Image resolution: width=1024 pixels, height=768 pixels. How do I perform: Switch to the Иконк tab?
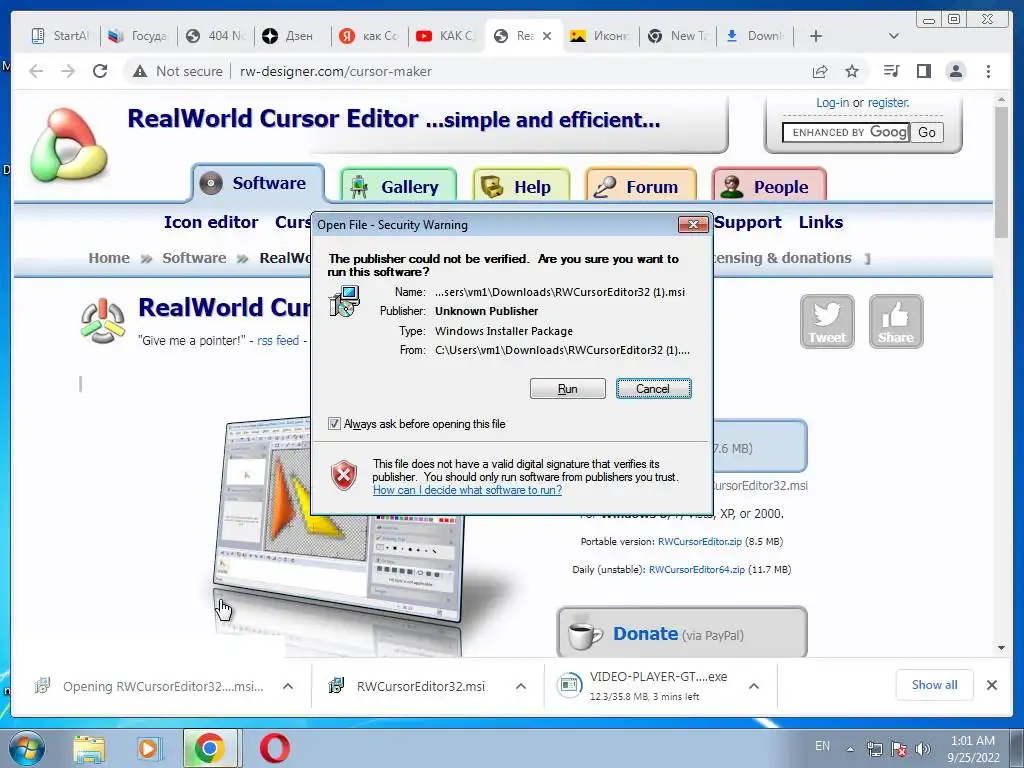point(600,36)
